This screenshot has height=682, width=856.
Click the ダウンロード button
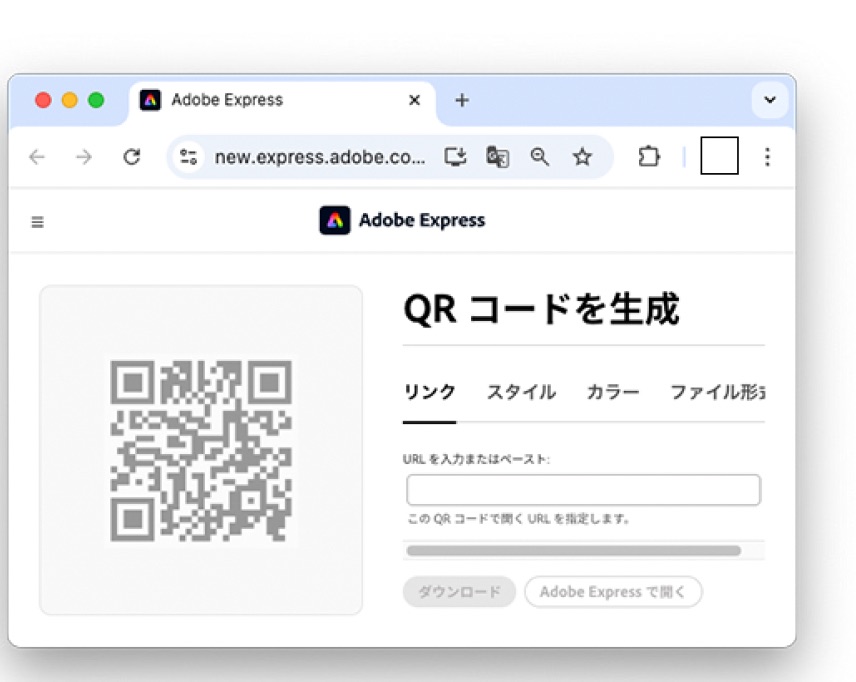tap(459, 592)
